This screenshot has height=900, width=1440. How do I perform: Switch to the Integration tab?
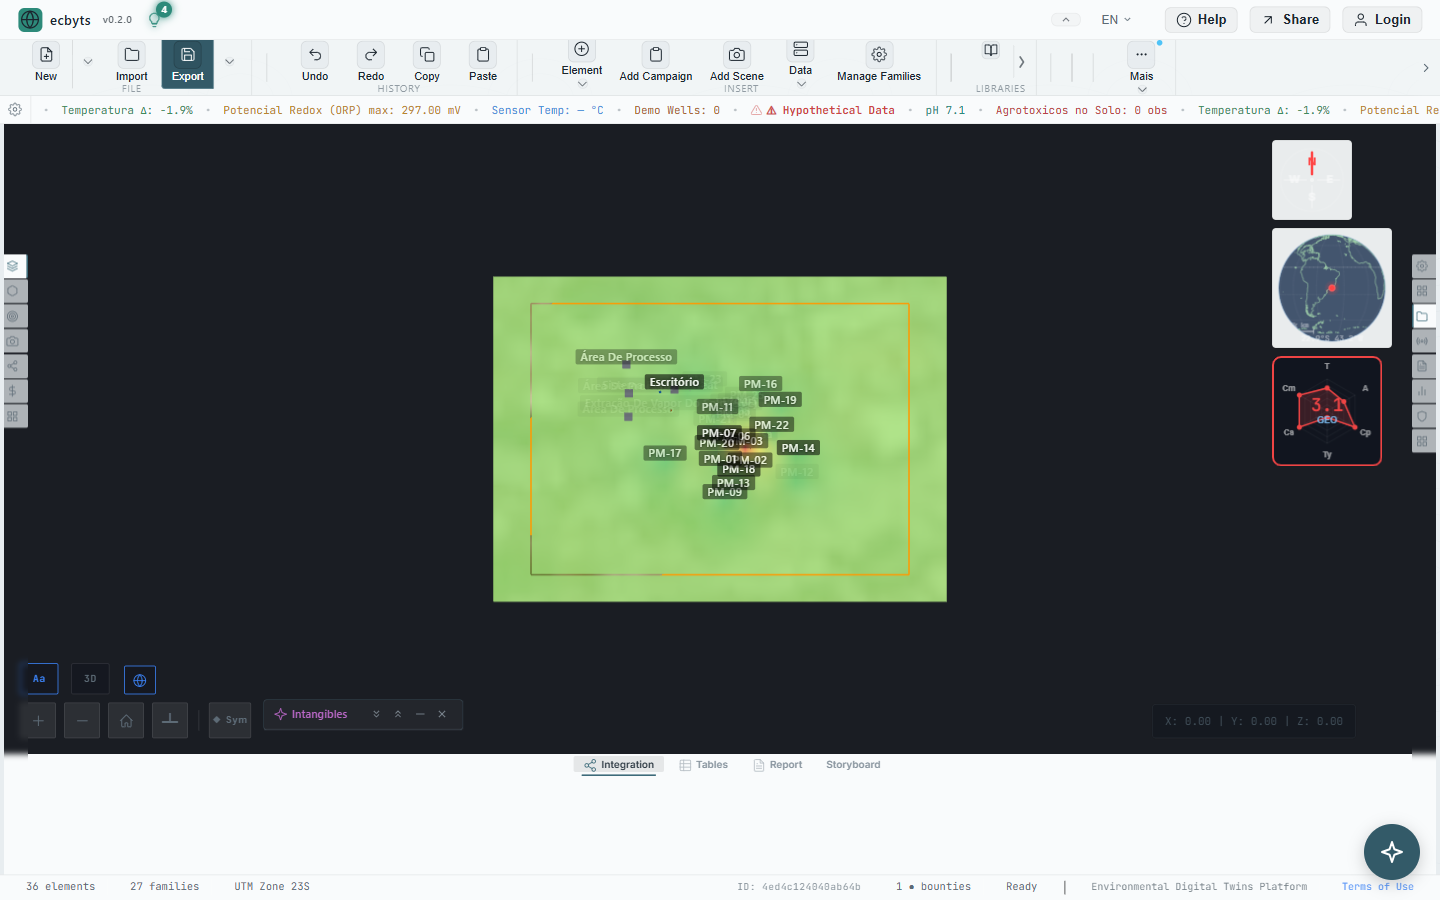(x=619, y=765)
